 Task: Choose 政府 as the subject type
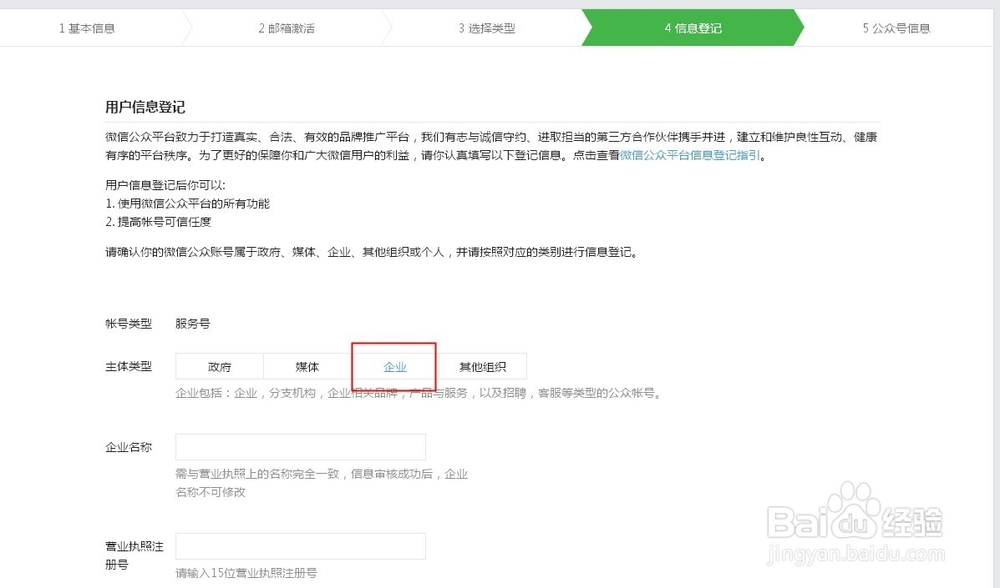[x=219, y=367]
